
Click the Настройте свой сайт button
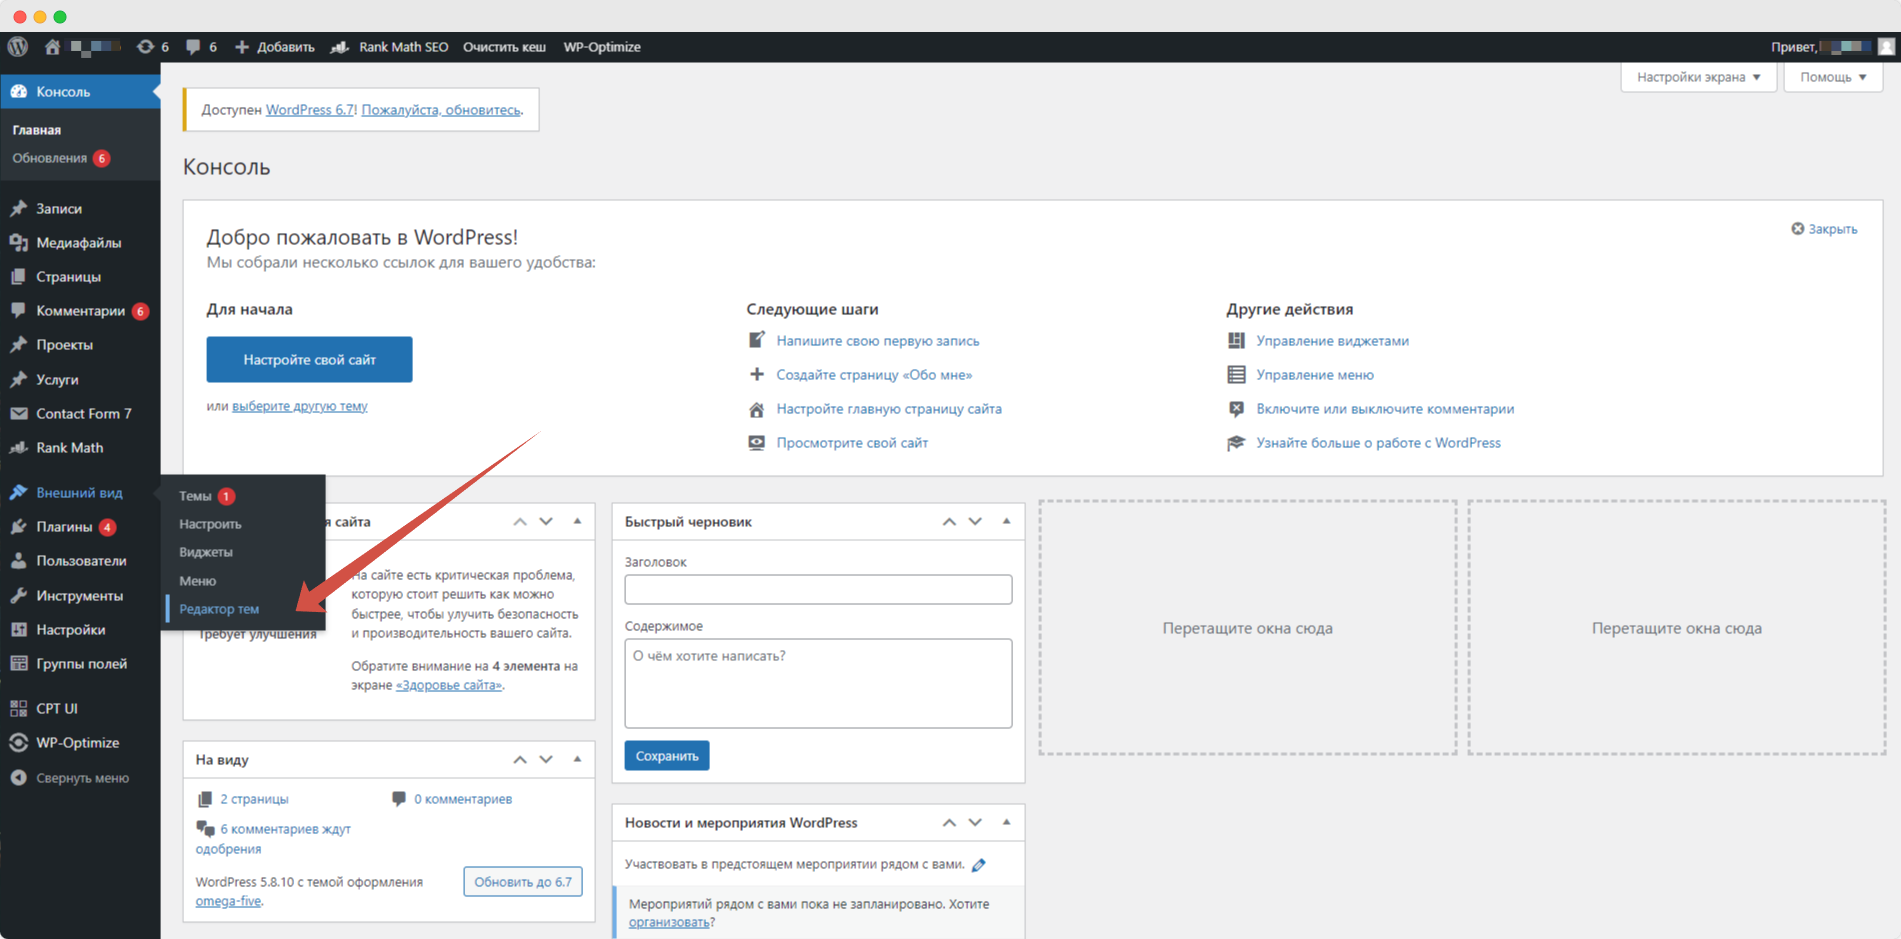[309, 359]
